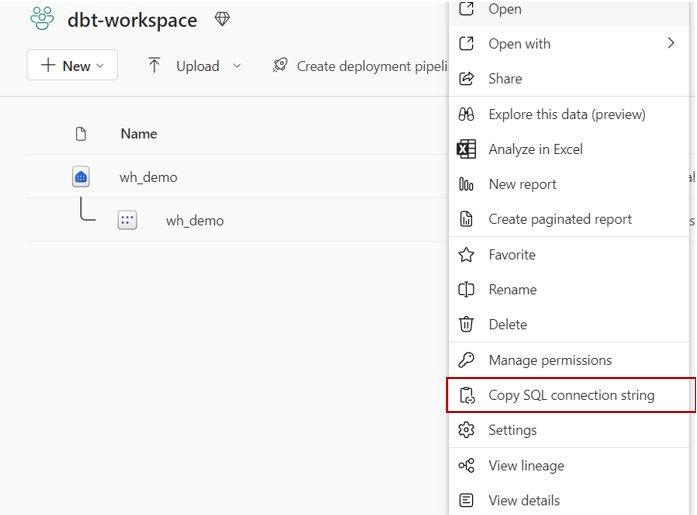Viewport: 697px width, 515px height.
Task: Click the wh_demo warehouse icon
Action: [81, 177]
